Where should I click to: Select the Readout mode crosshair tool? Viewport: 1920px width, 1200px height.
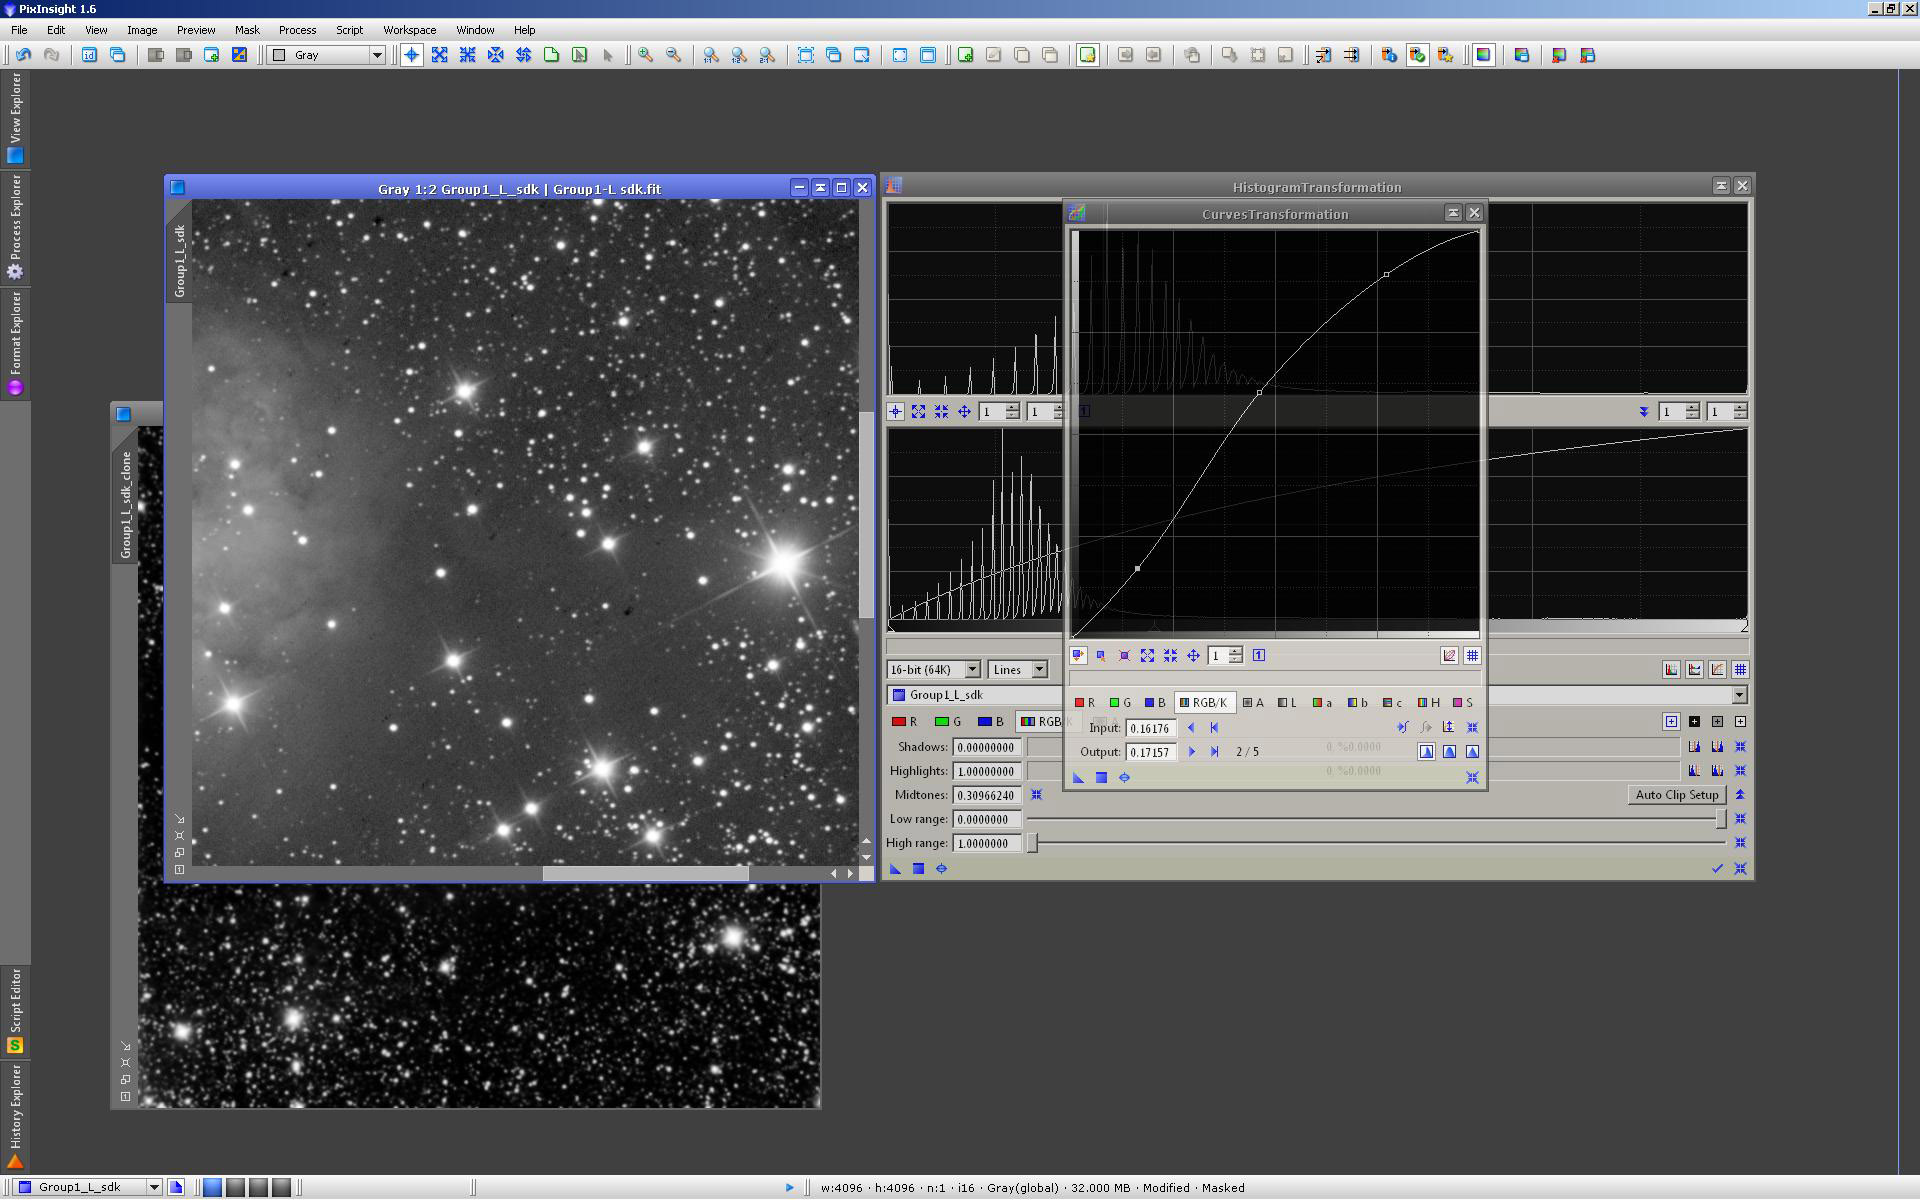[x=411, y=55]
